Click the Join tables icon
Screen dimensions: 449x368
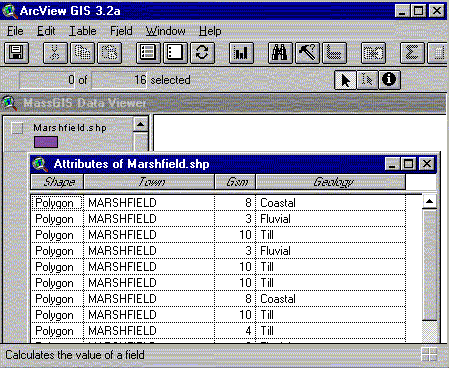coord(373,53)
